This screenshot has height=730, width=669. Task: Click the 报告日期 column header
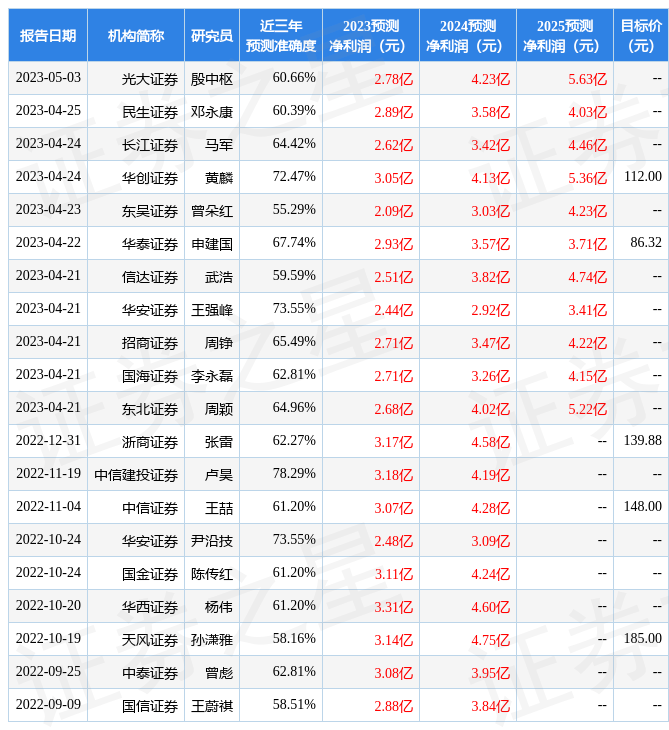pyautogui.click(x=48, y=36)
